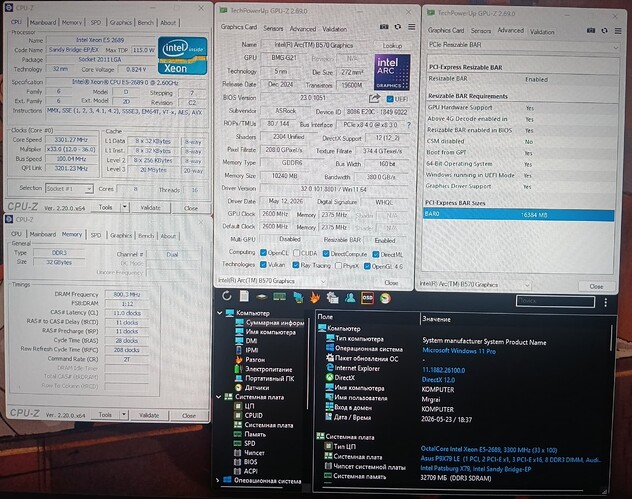Viewport: 632px width, 499px height.
Task: Open the memory benchmark RAM-stick icon
Action: point(279,297)
